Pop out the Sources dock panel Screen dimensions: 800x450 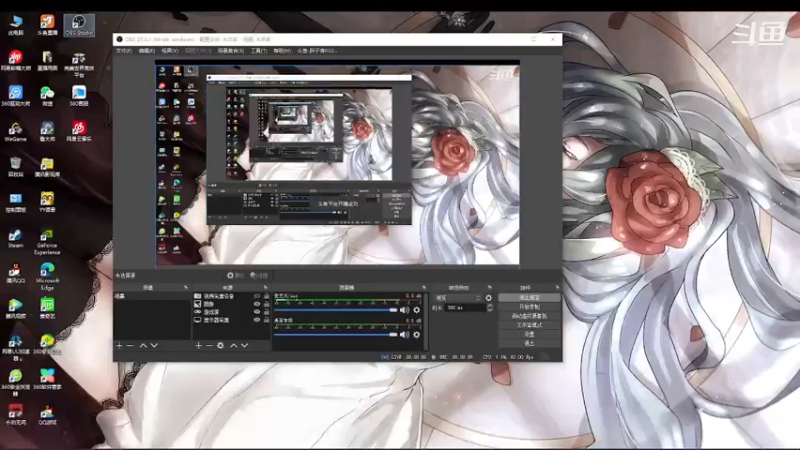(x=265, y=288)
